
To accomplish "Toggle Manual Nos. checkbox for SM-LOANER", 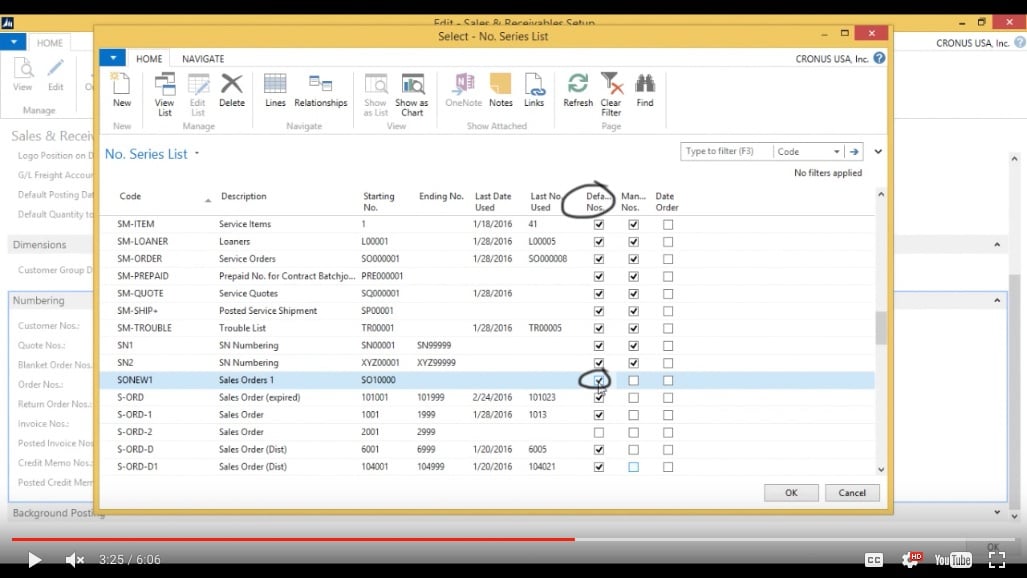I will click(x=633, y=242).
